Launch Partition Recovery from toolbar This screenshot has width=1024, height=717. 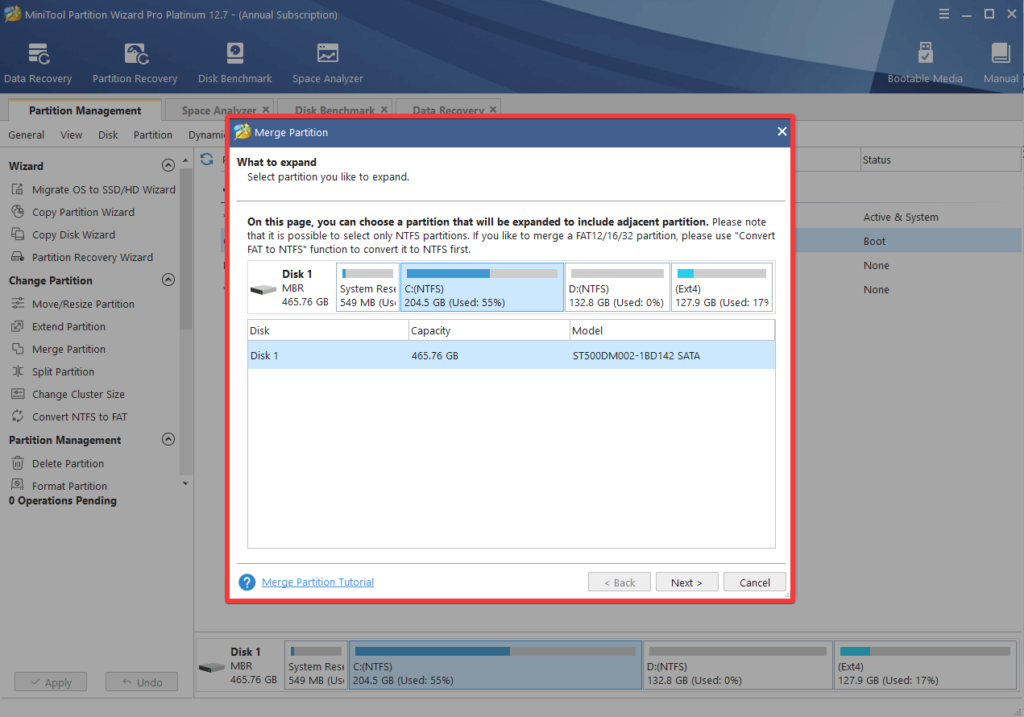pyautogui.click(x=135, y=63)
